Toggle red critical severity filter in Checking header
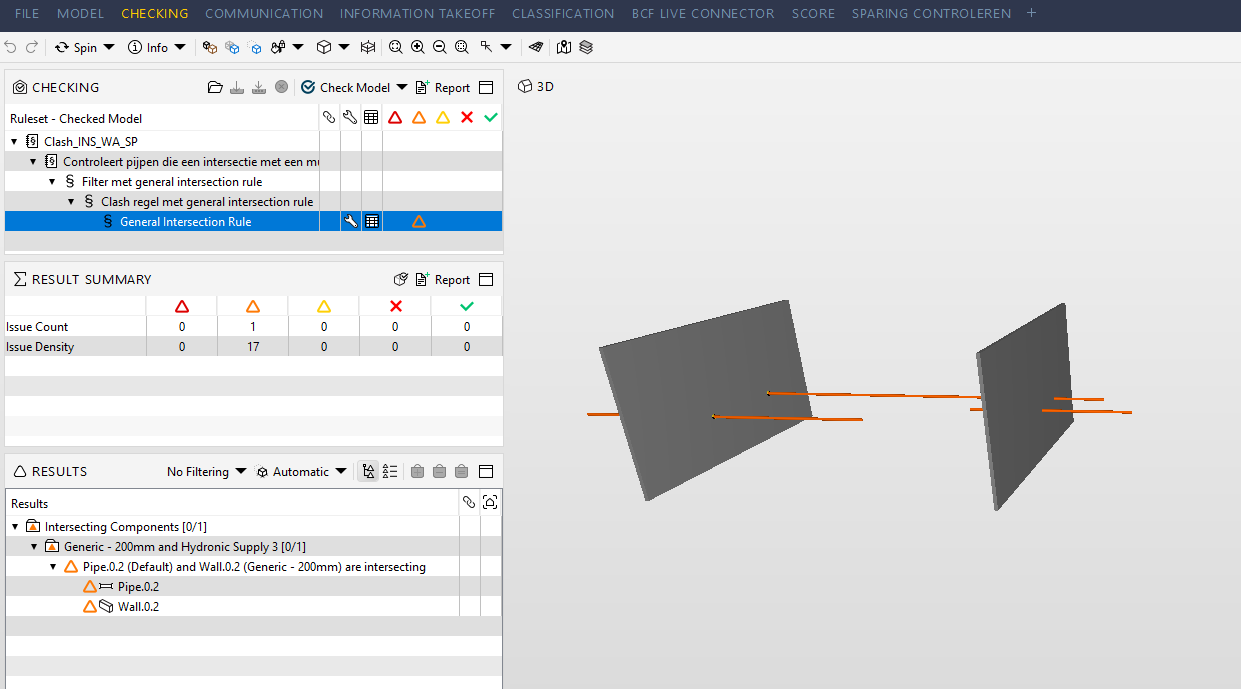The width and height of the screenshot is (1241, 689). coord(395,117)
